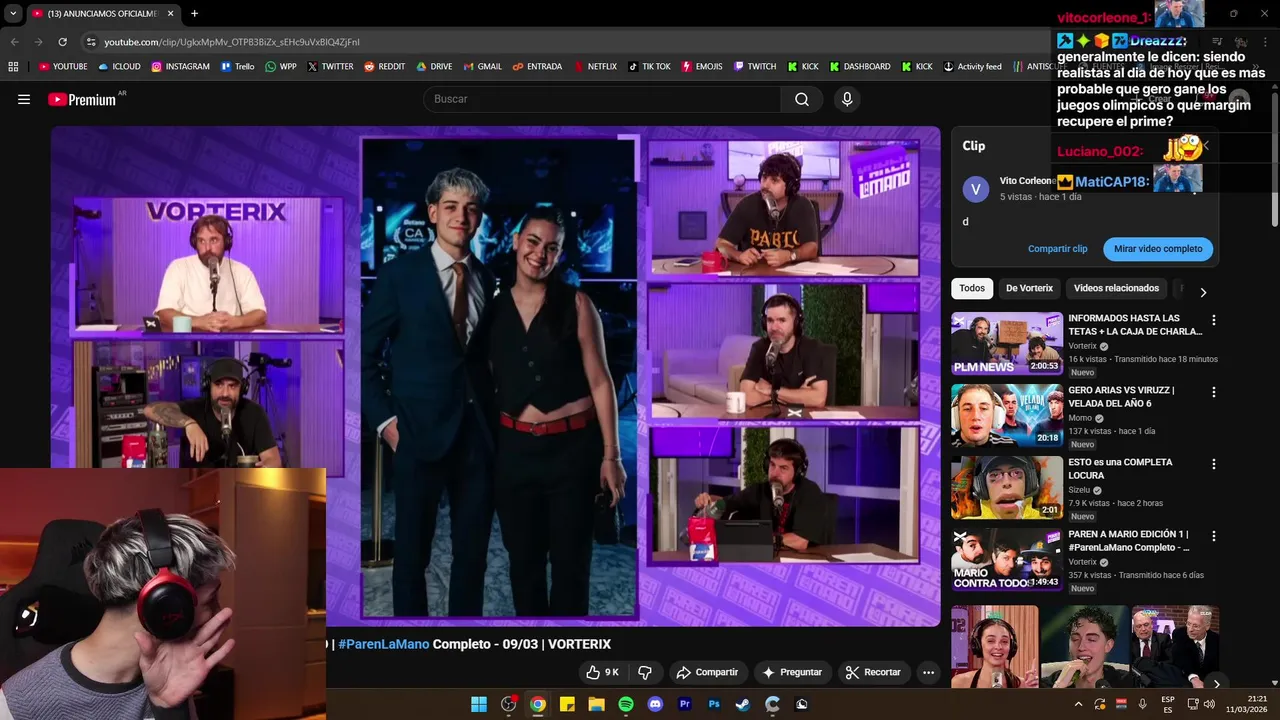This screenshot has height=720, width=1280.
Task: Click Compartir clip link
Action: click(x=1057, y=249)
